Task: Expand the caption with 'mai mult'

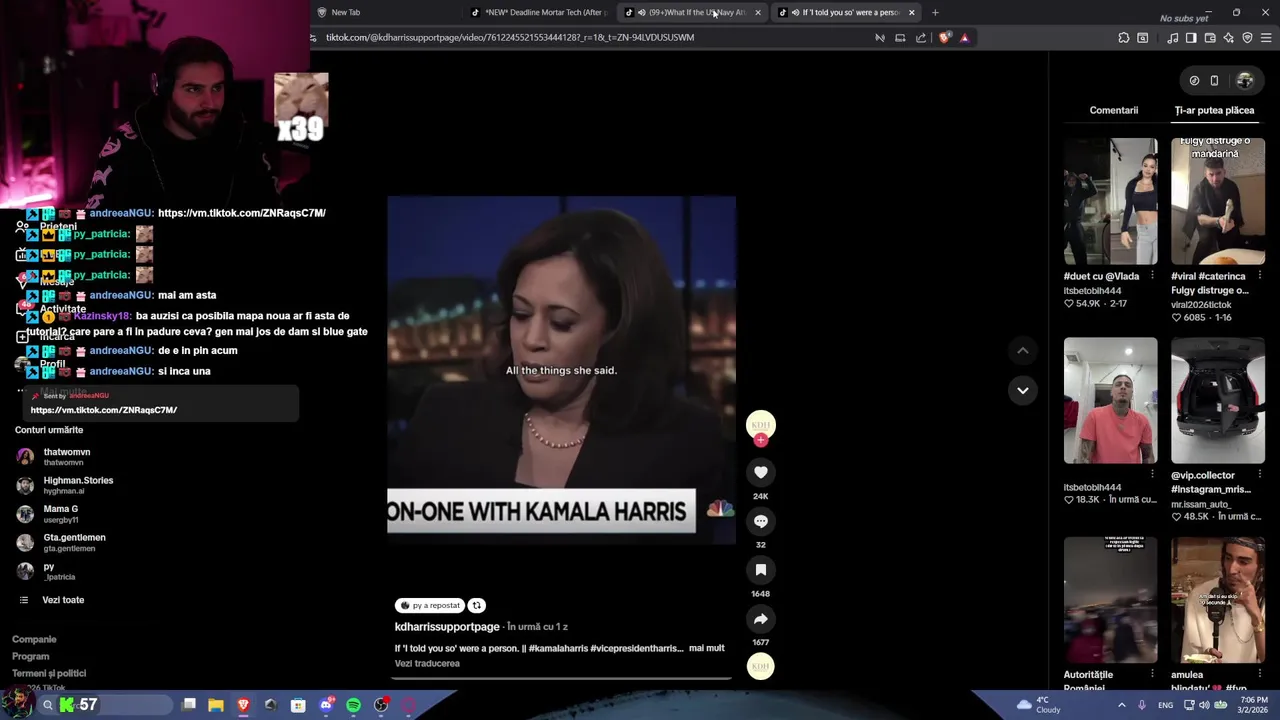Action: (706, 648)
